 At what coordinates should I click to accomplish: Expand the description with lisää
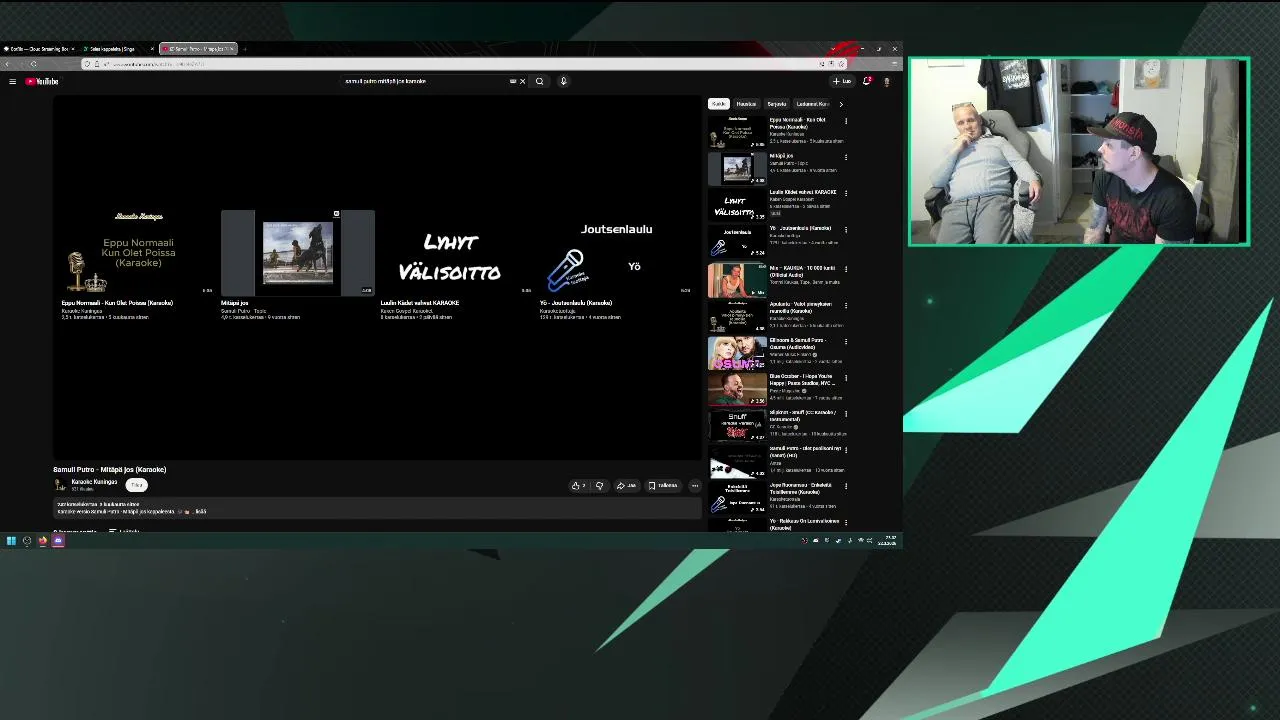point(200,511)
